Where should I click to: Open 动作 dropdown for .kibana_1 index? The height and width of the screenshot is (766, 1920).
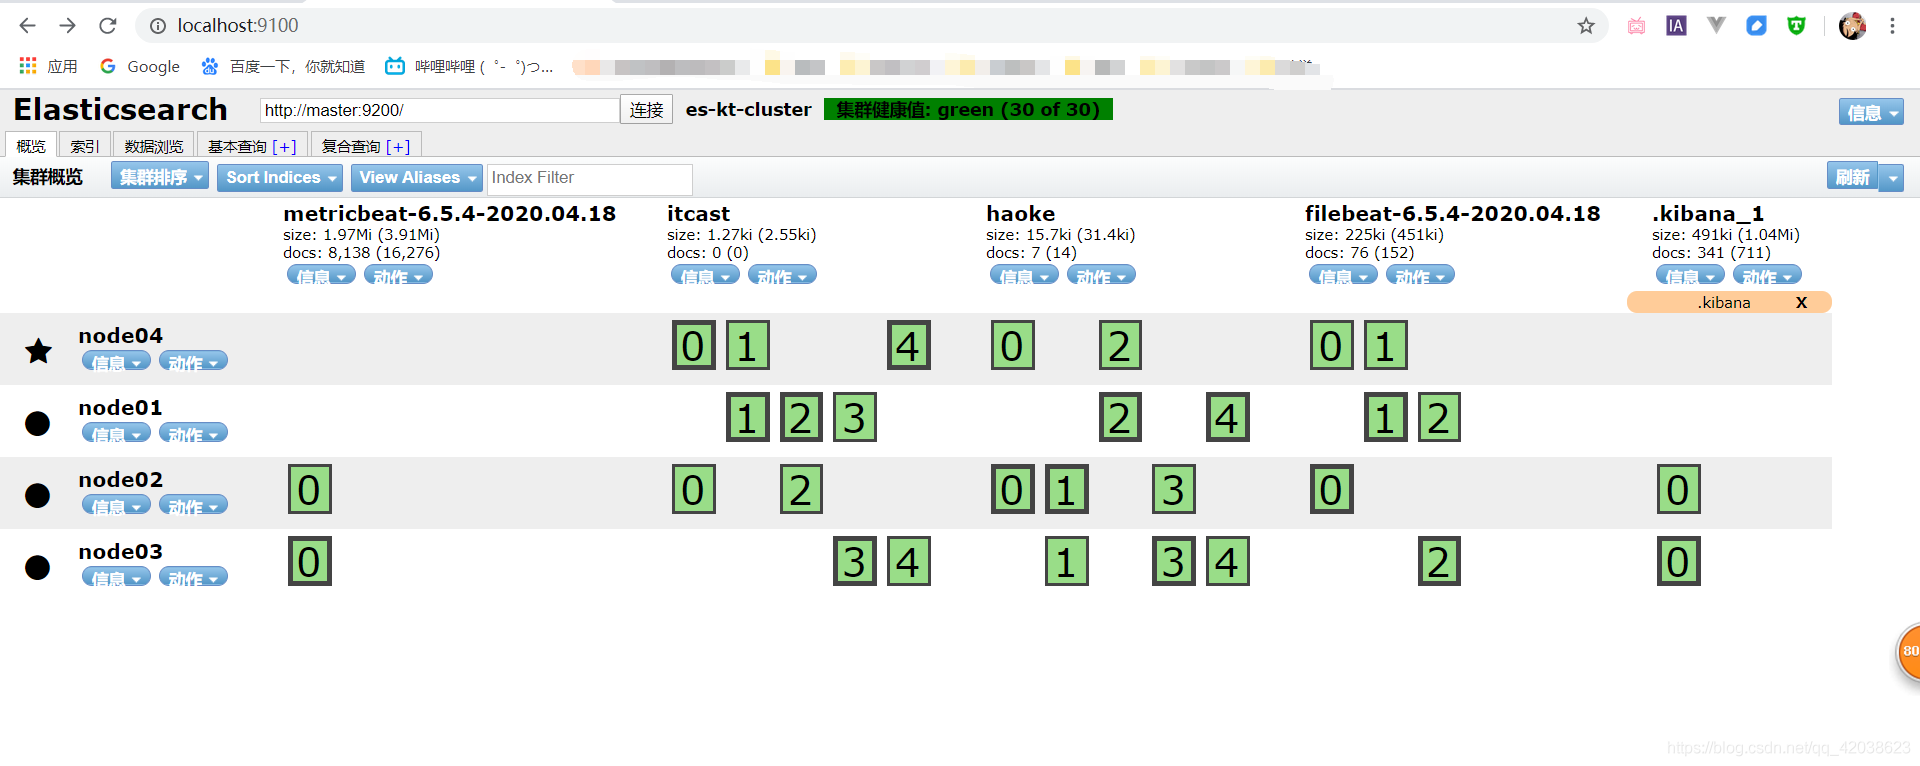(x=1767, y=275)
